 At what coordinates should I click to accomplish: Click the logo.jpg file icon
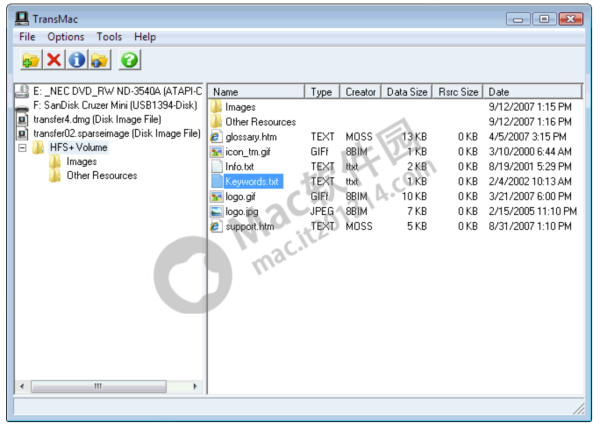[x=216, y=211]
